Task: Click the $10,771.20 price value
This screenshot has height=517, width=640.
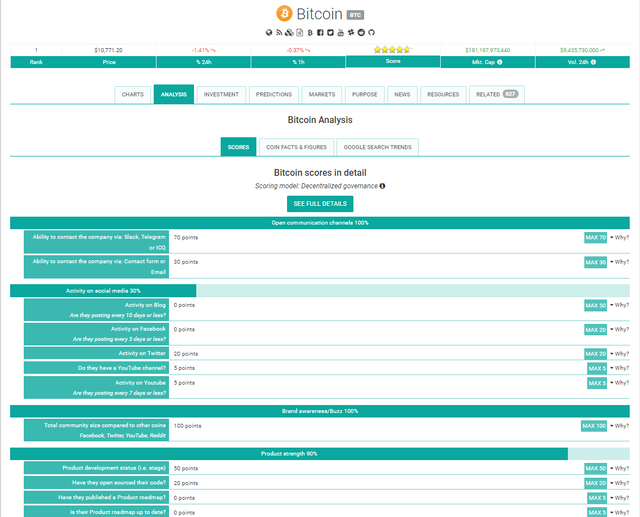Action: [x=109, y=50]
